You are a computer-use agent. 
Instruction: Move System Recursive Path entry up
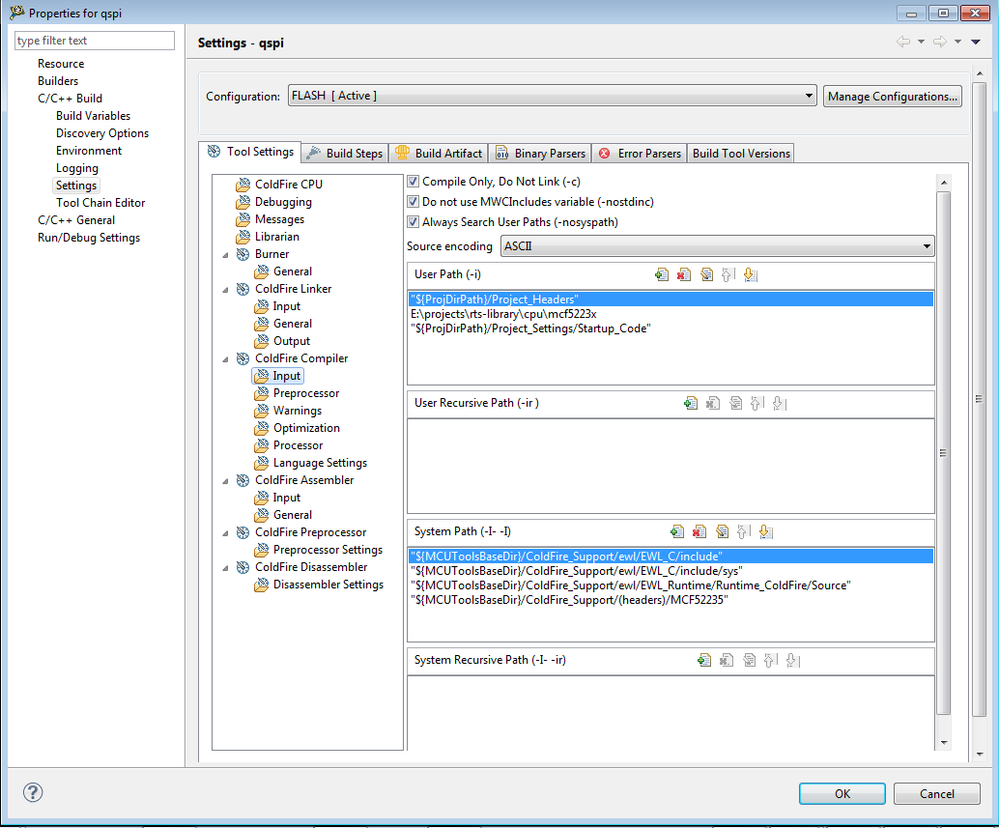(770, 660)
